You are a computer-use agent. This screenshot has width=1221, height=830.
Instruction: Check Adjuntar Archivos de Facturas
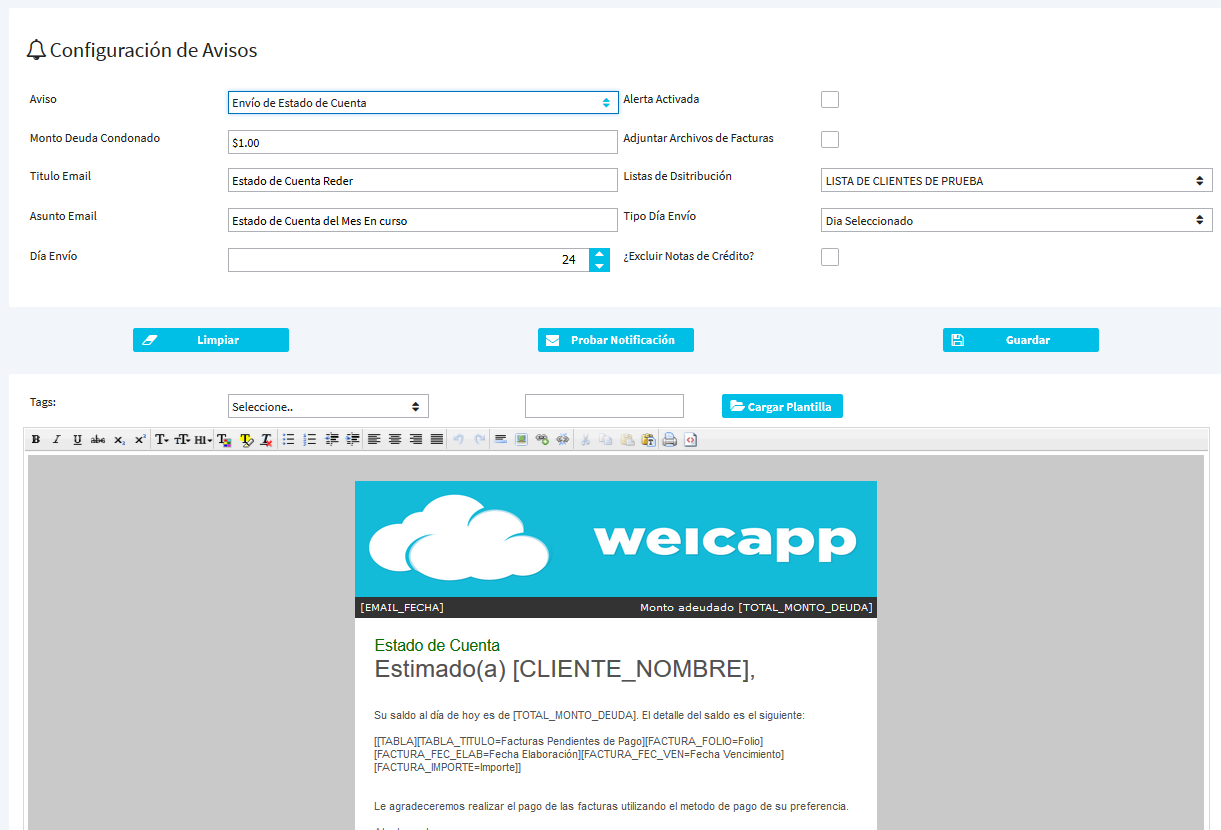point(829,140)
